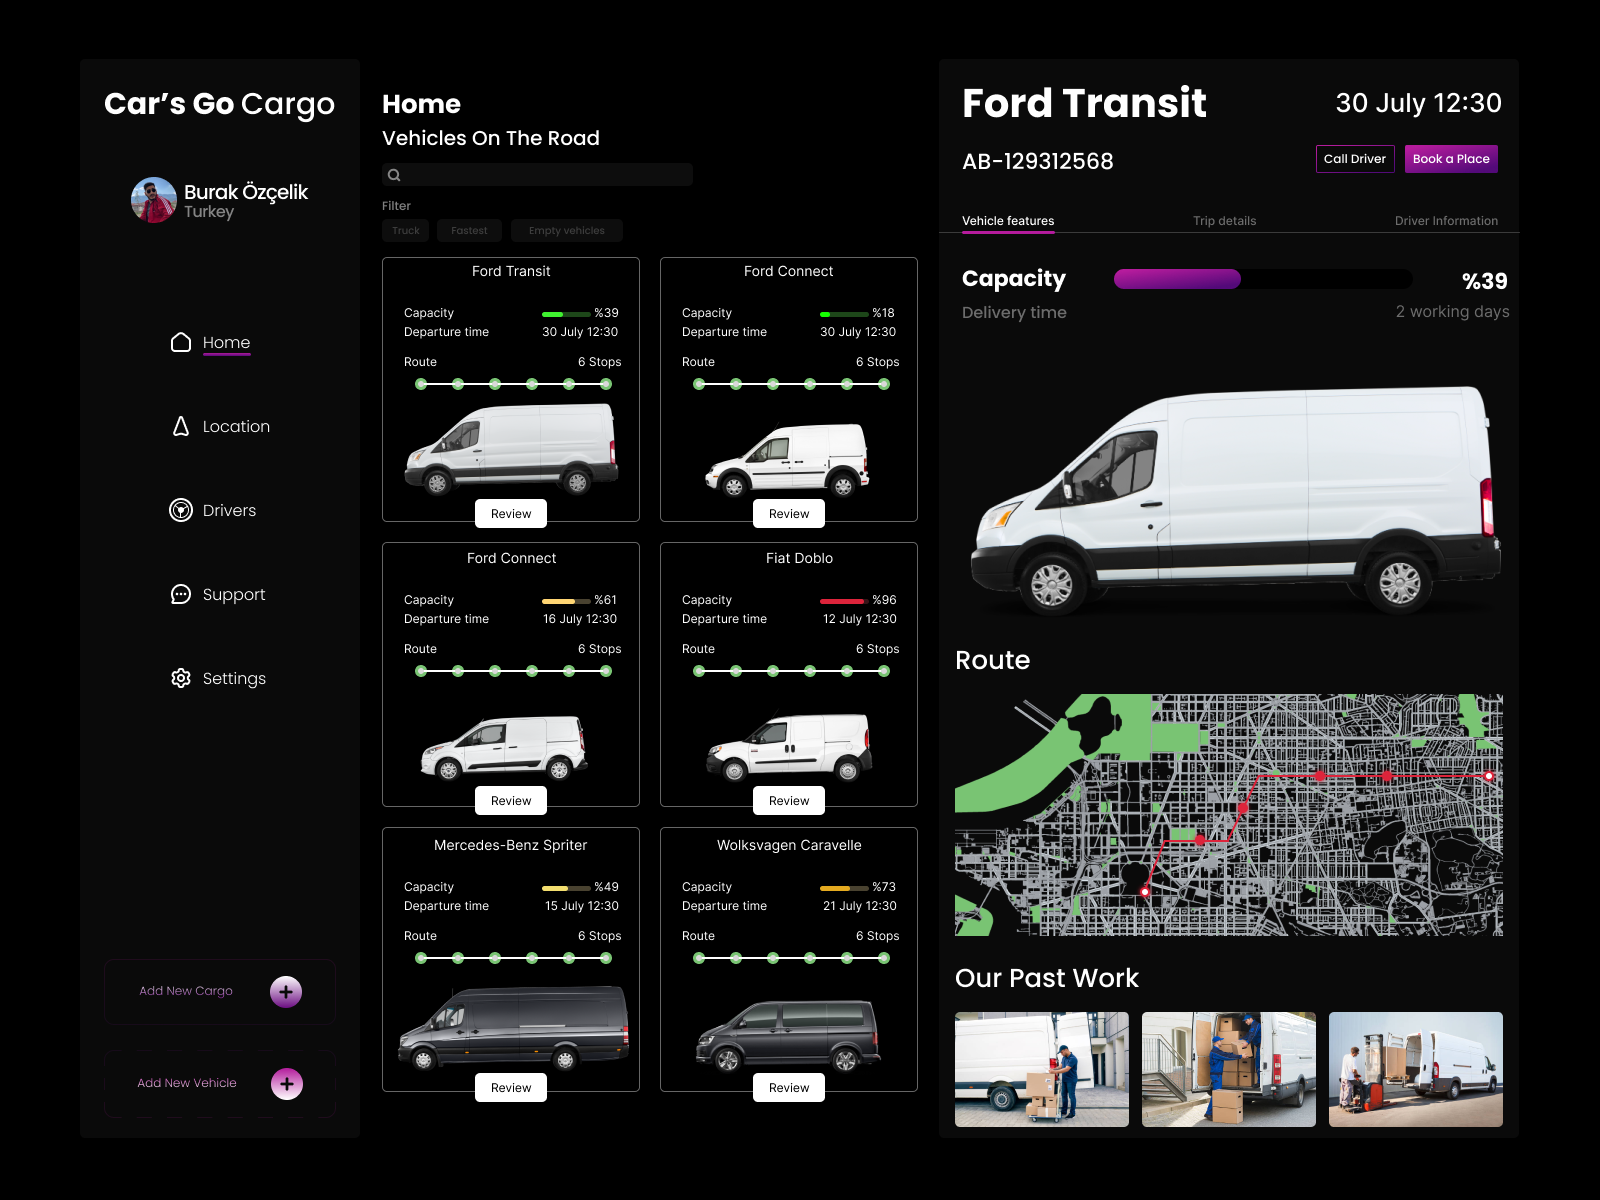Click Burak Özçelik's profile picture
The image size is (1600, 1200).
153,199
